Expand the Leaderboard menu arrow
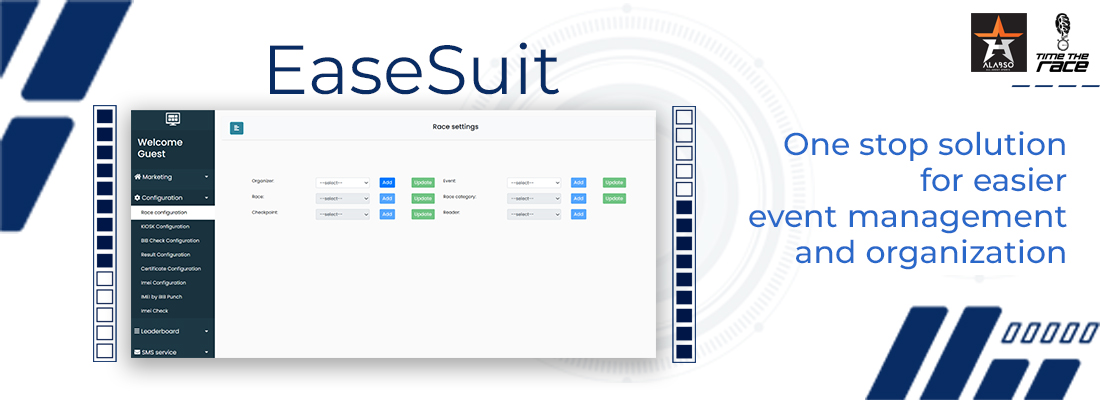1100x400 pixels. pos(206,331)
